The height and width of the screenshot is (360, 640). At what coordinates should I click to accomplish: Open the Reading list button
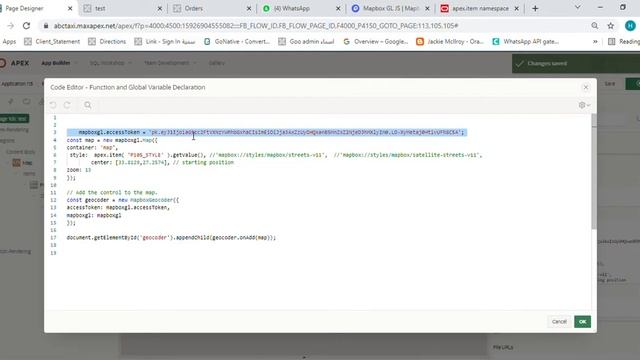click(624, 42)
